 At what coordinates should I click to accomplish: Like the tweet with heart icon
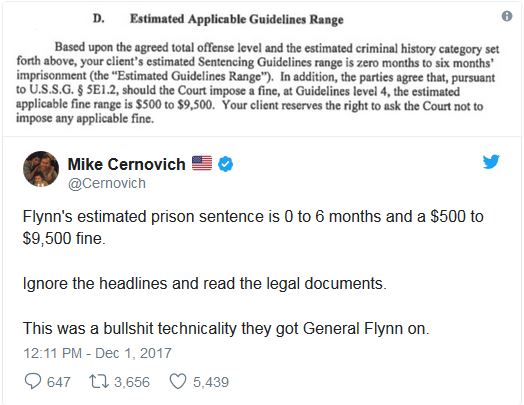(x=178, y=382)
